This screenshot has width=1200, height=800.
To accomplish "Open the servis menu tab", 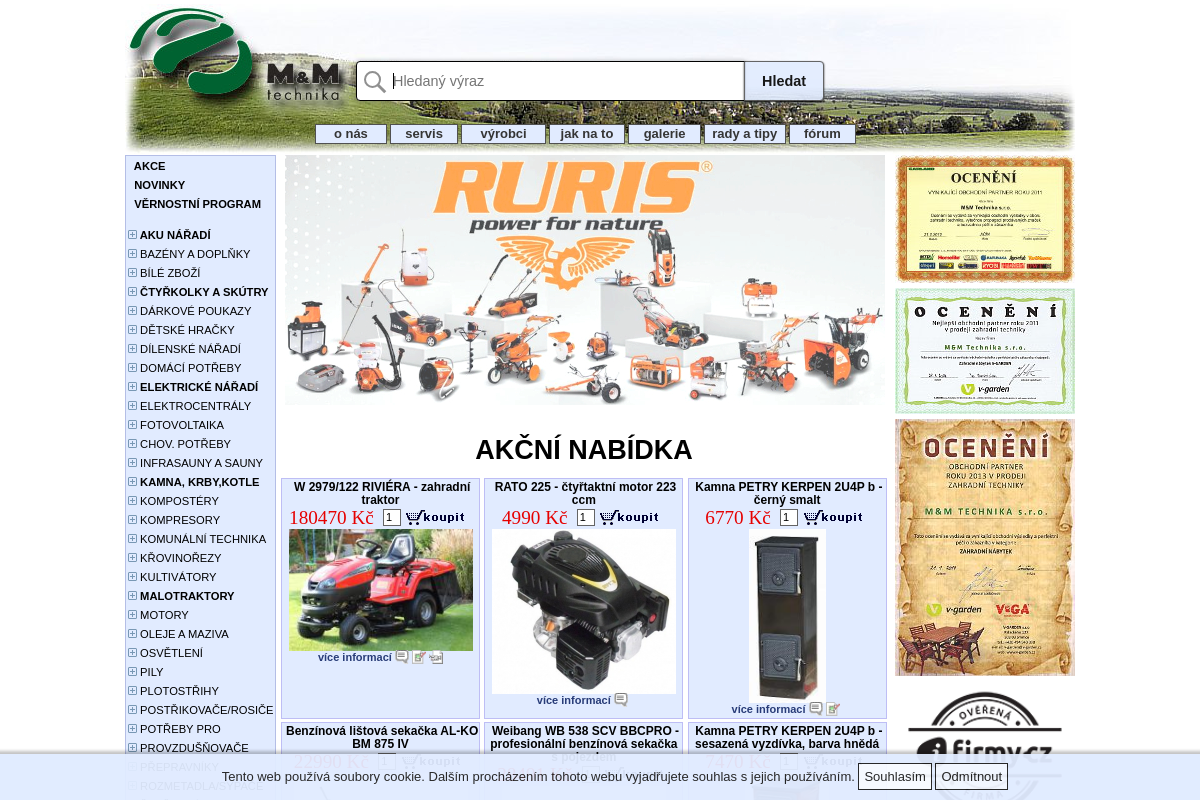I will point(424,134).
